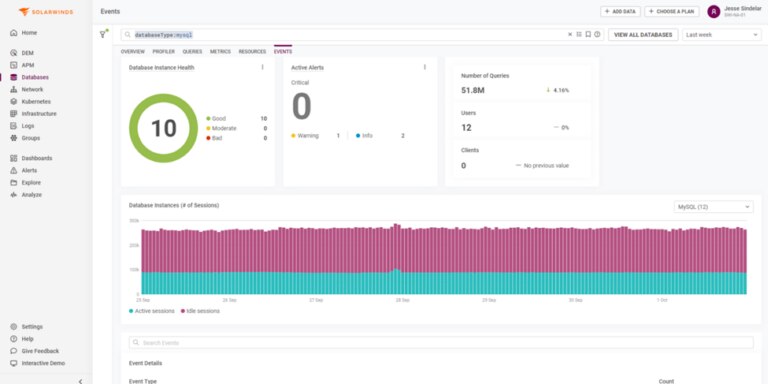The image size is (768, 384).
Task: Click the View All Databases button
Action: pos(643,35)
